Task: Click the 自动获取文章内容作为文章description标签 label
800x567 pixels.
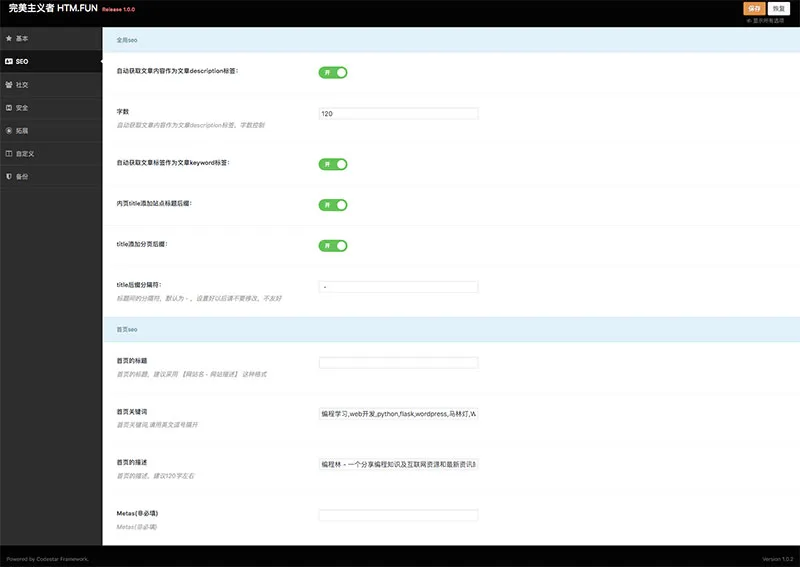Action: [177, 71]
